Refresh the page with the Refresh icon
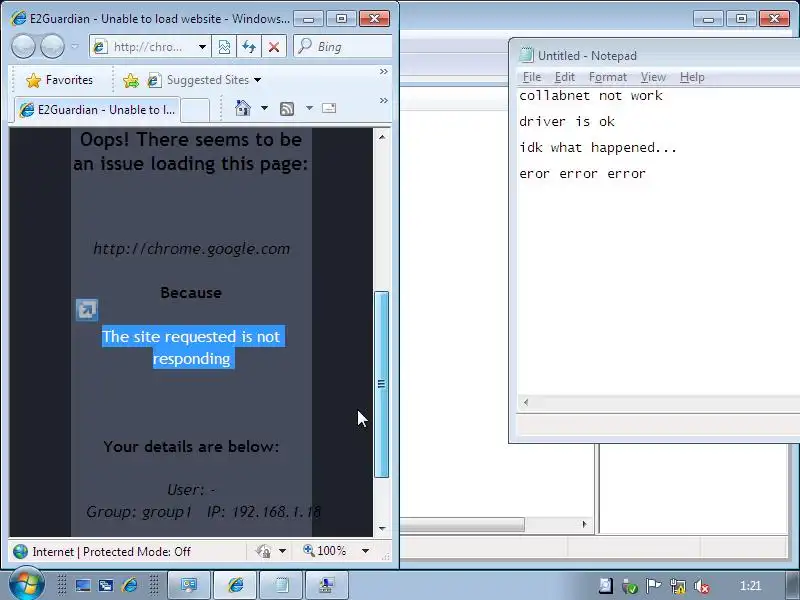800x600 pixels. pyautogui.click(x=249, y=47)
